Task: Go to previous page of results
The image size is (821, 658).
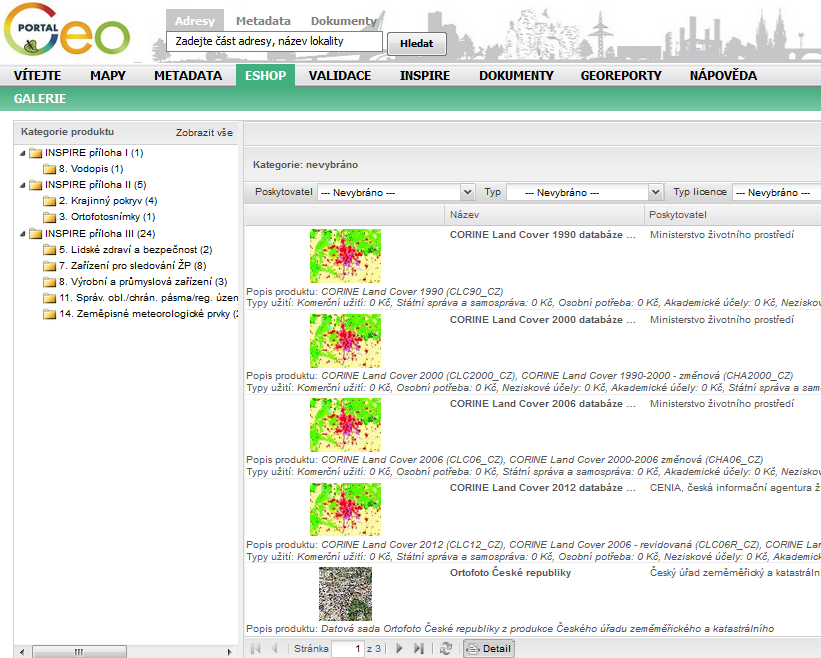Action: pos(274,649)
